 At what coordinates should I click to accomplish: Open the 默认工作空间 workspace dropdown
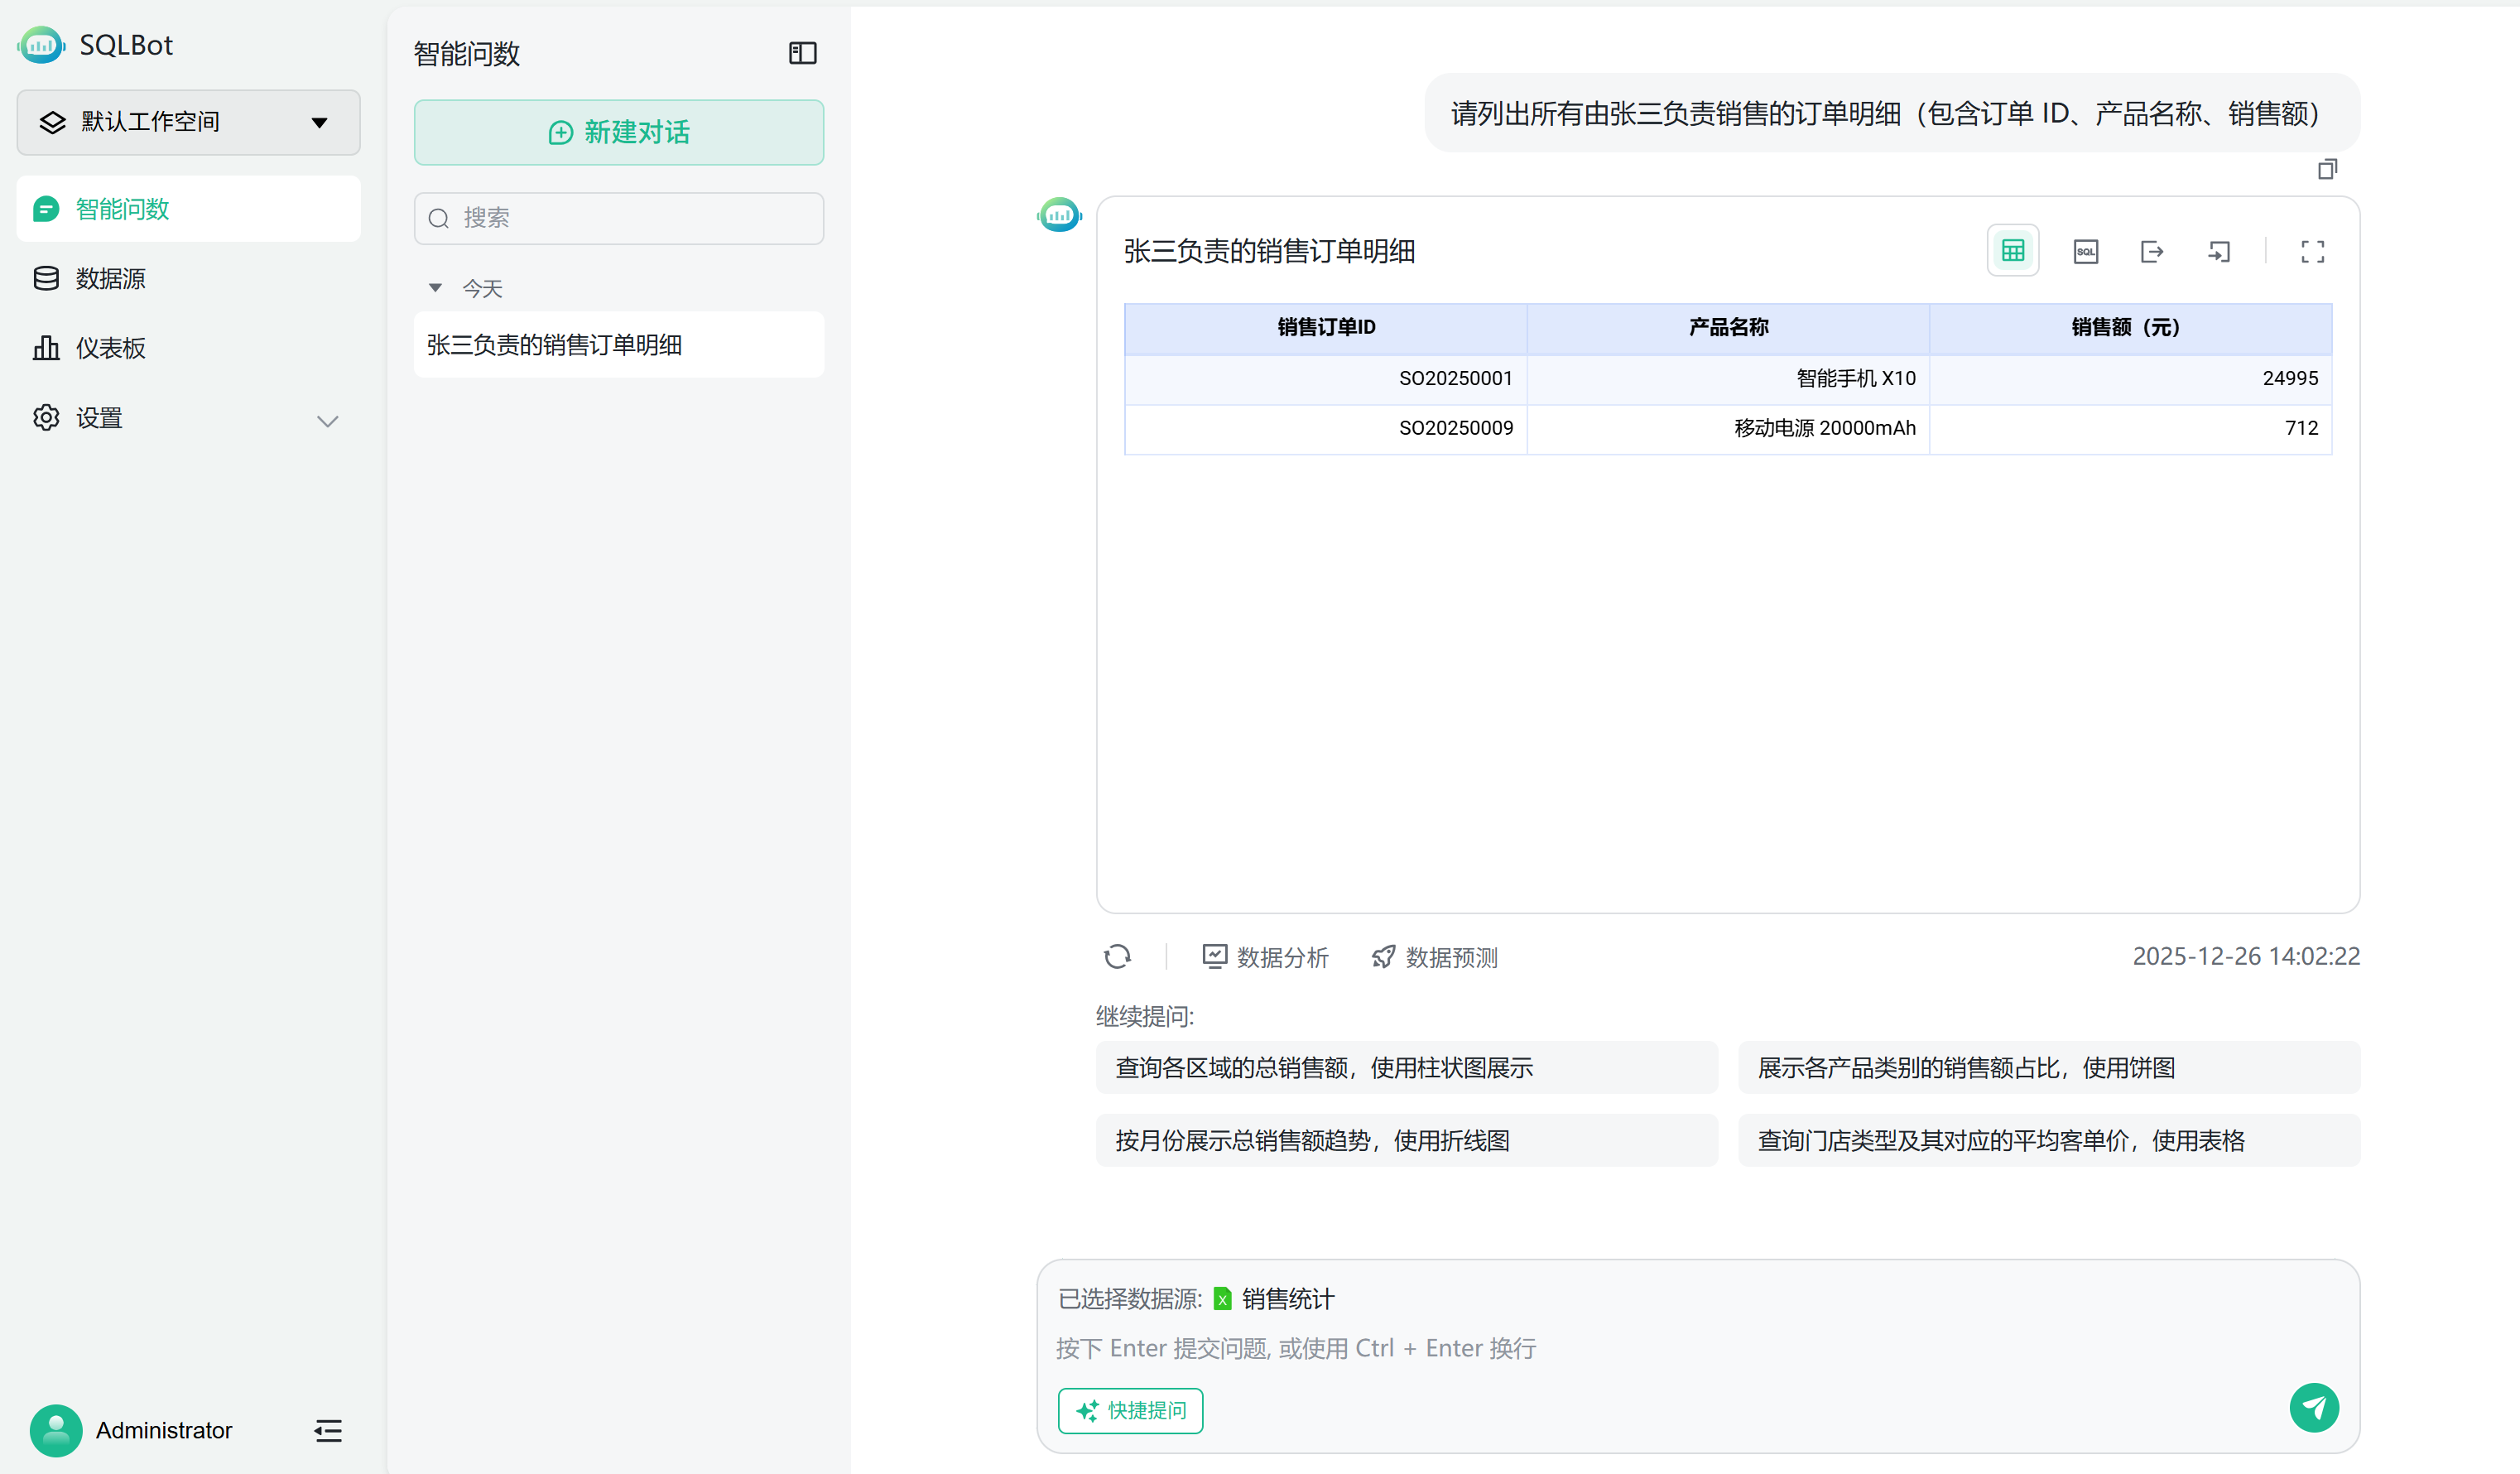(x=188, y=121)
